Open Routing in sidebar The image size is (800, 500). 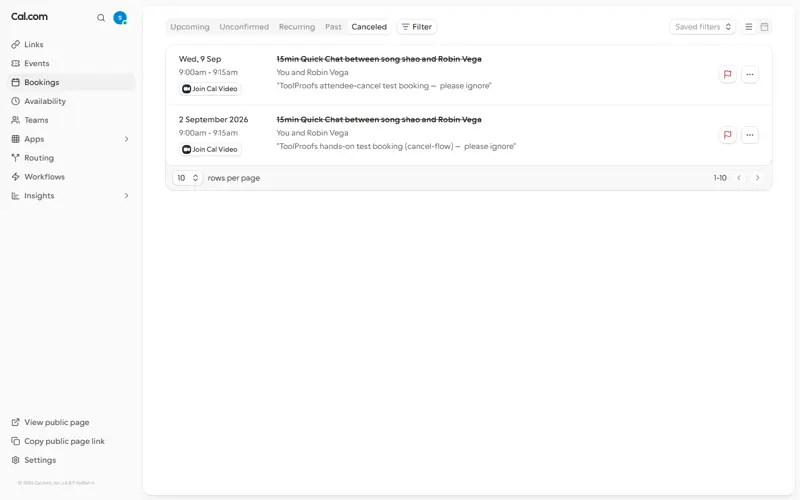click(71, 158)
